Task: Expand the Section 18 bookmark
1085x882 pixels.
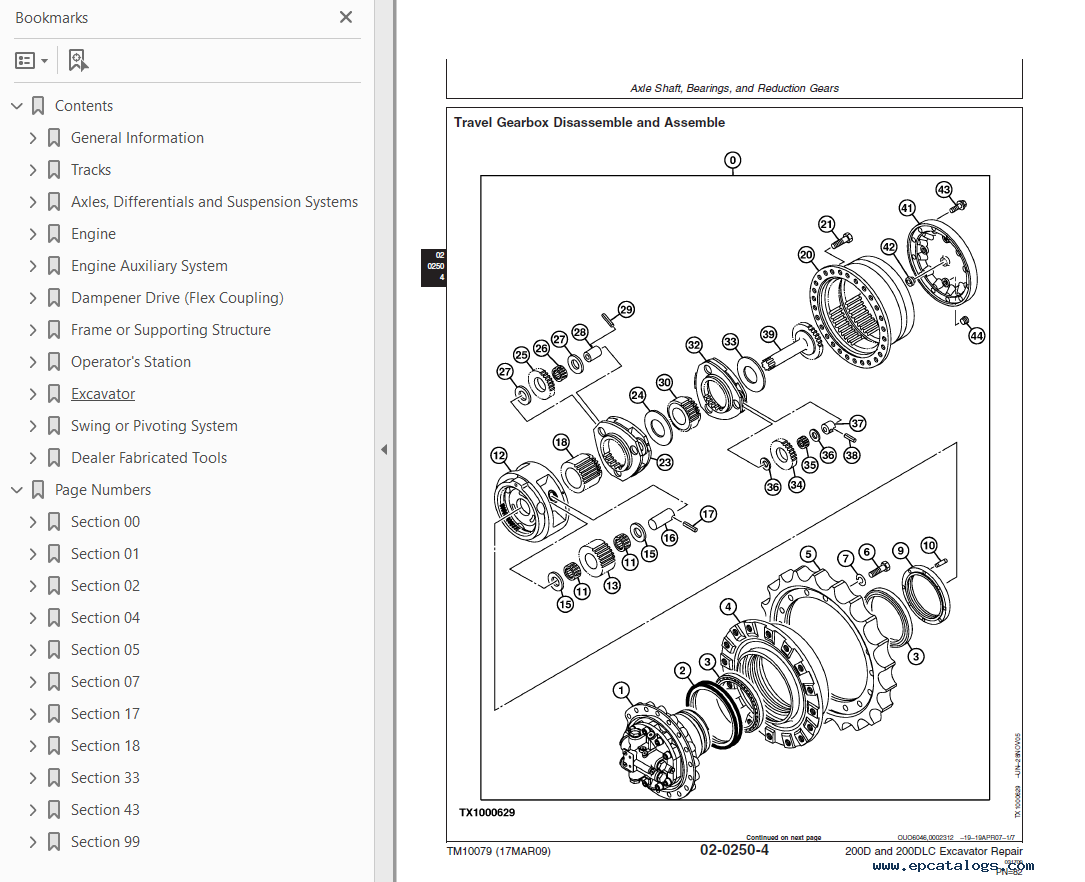Action: (33, 746)
